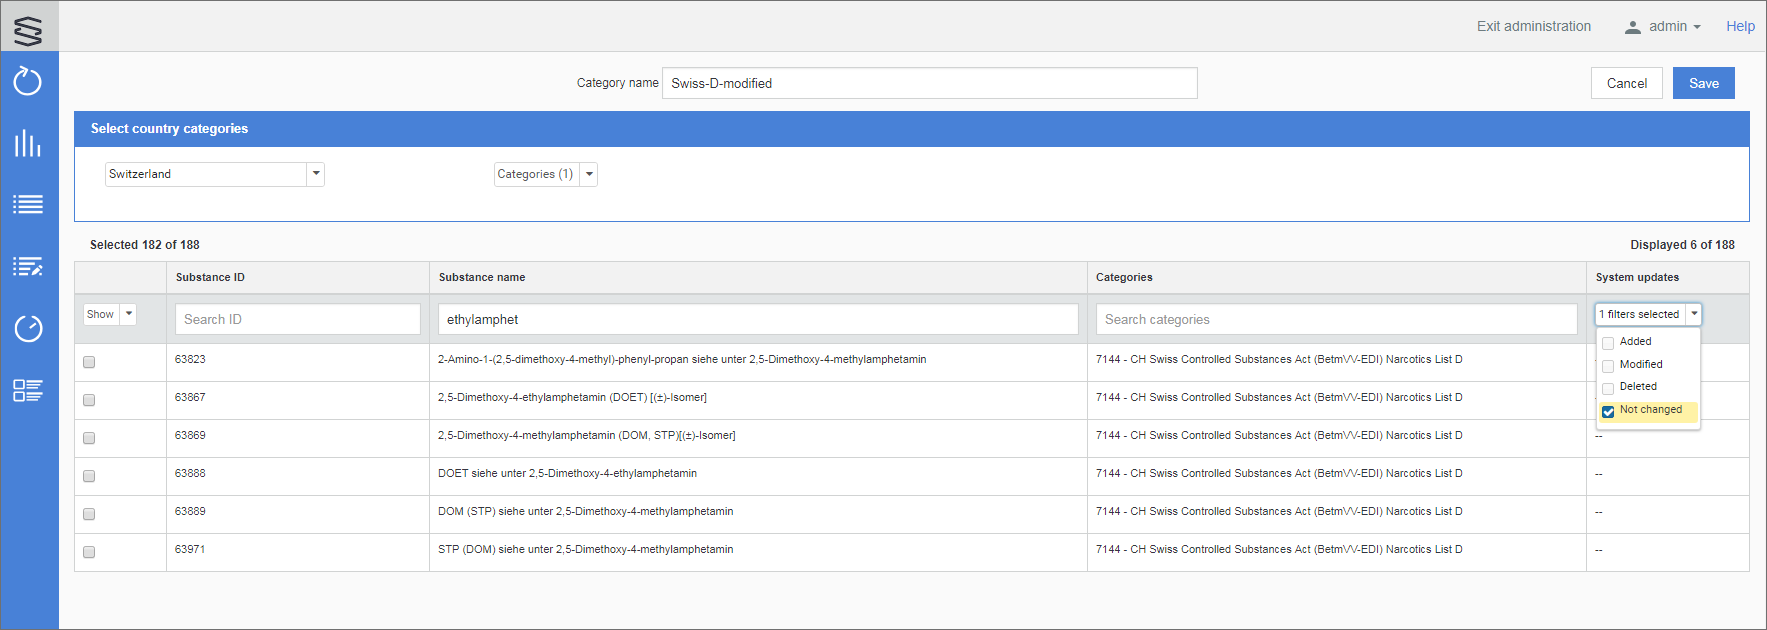
Task: Open the list edit icon in sidebar
Action: [x=28, y=267]
